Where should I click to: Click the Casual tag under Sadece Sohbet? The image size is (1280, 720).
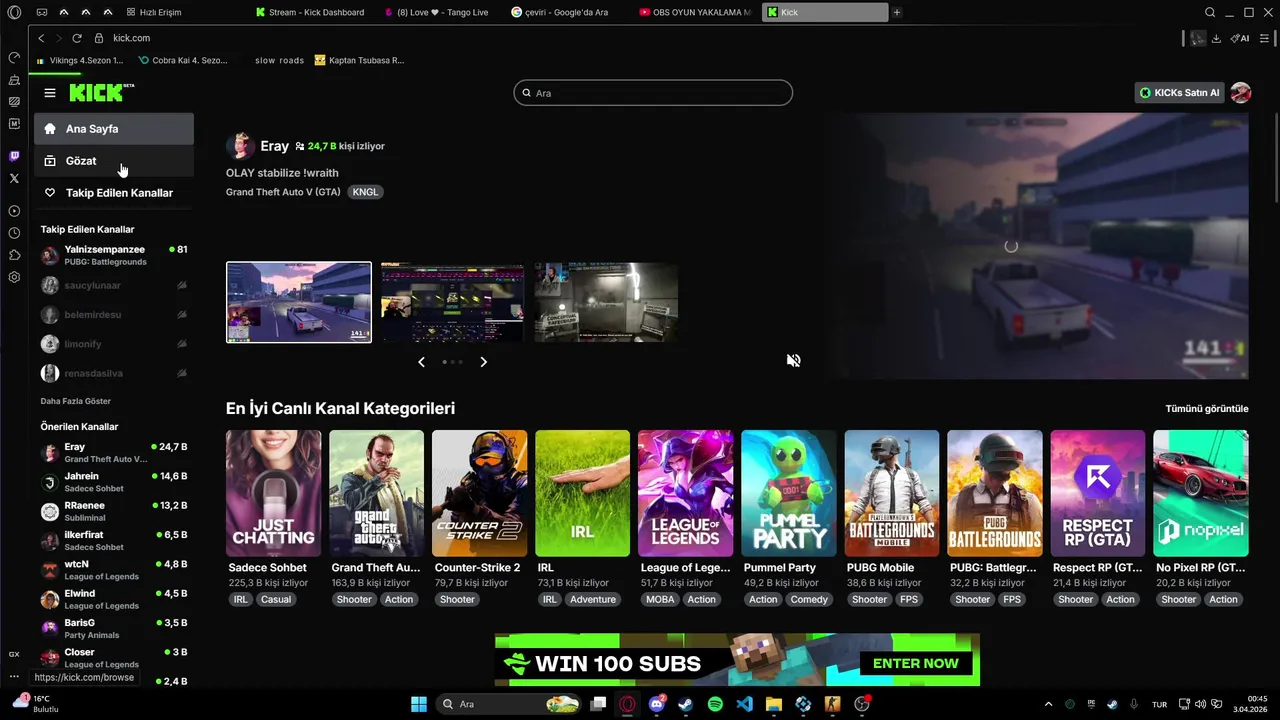coord(276,600)
